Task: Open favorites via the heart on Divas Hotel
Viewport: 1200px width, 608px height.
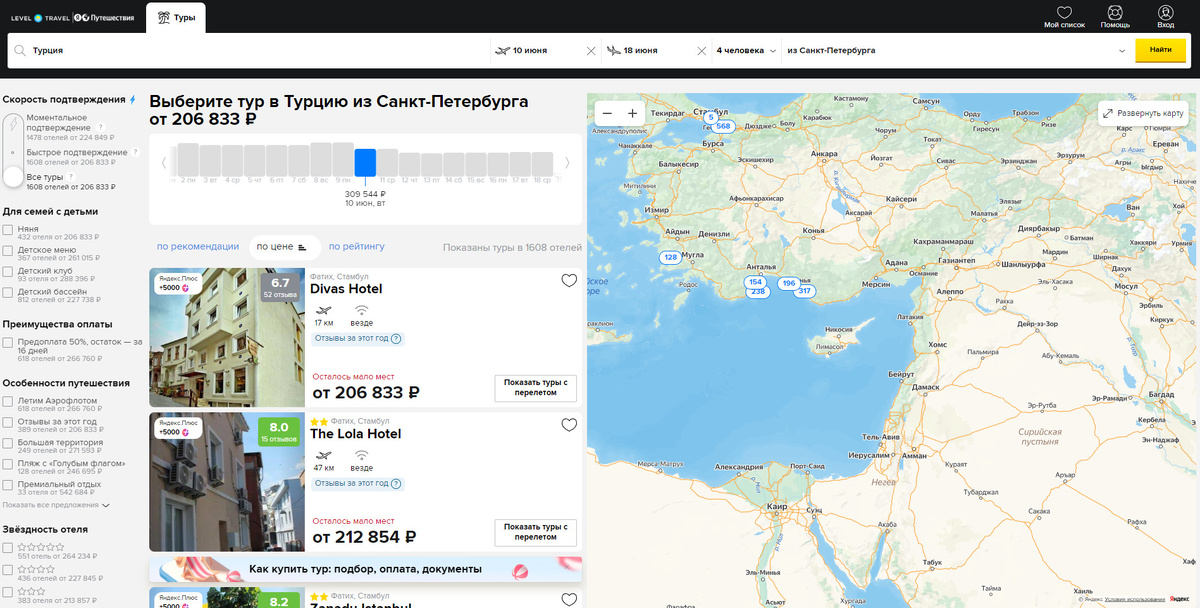Action: [569, 281]
